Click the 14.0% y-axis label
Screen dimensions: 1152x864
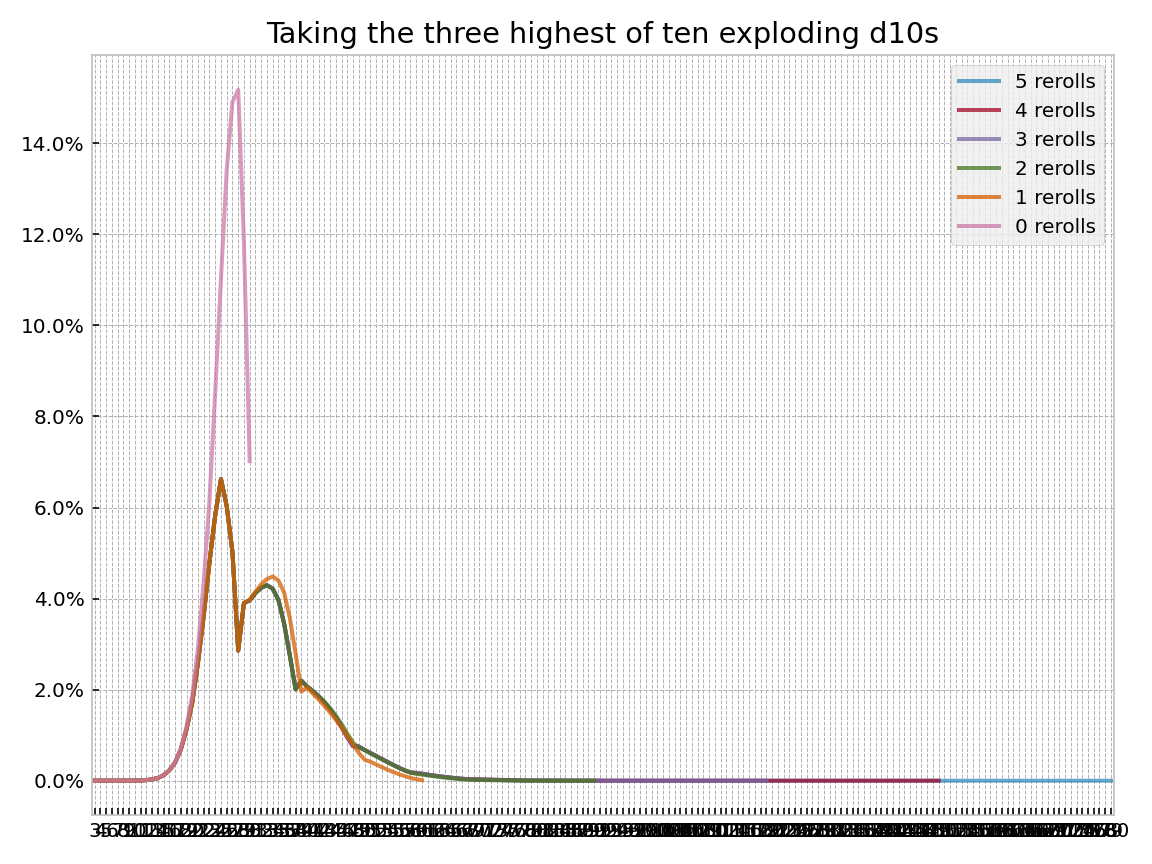[52, 144]
